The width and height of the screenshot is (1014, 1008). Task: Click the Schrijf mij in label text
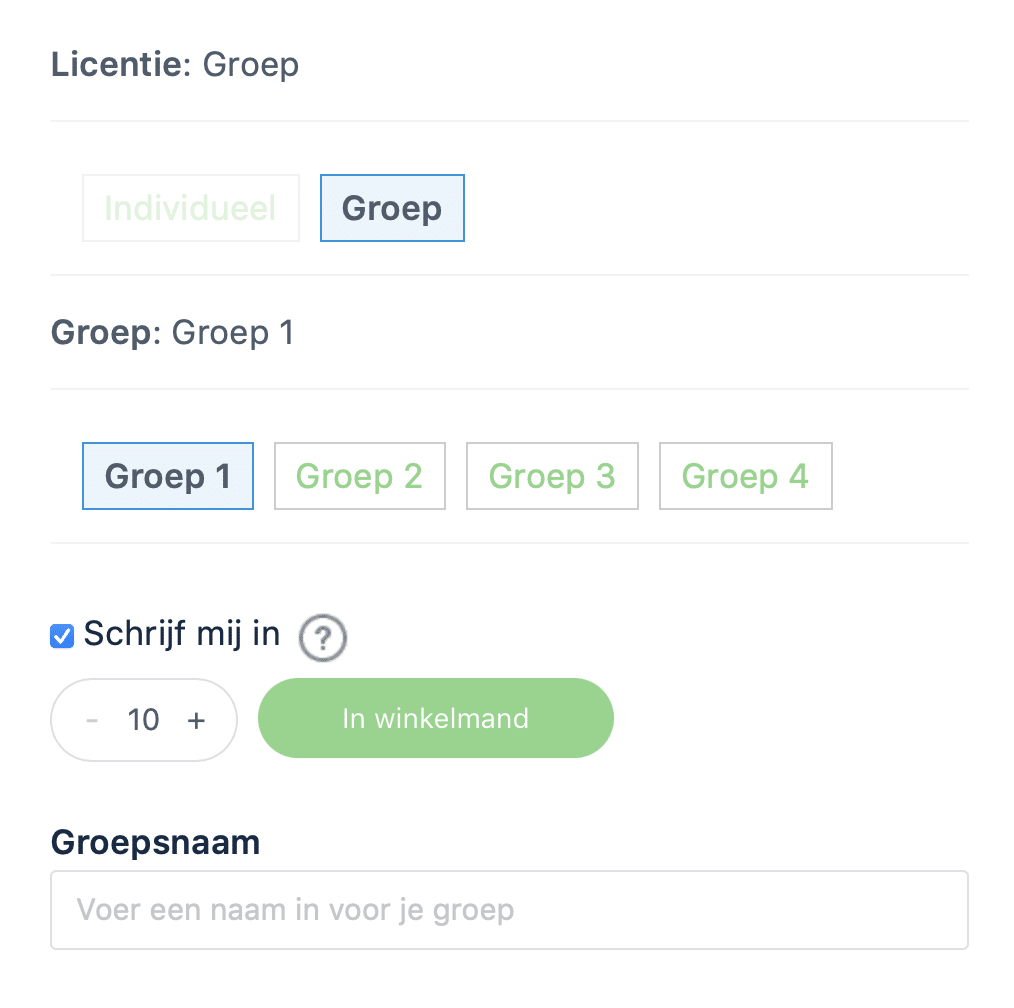click(x=182, y=633)
